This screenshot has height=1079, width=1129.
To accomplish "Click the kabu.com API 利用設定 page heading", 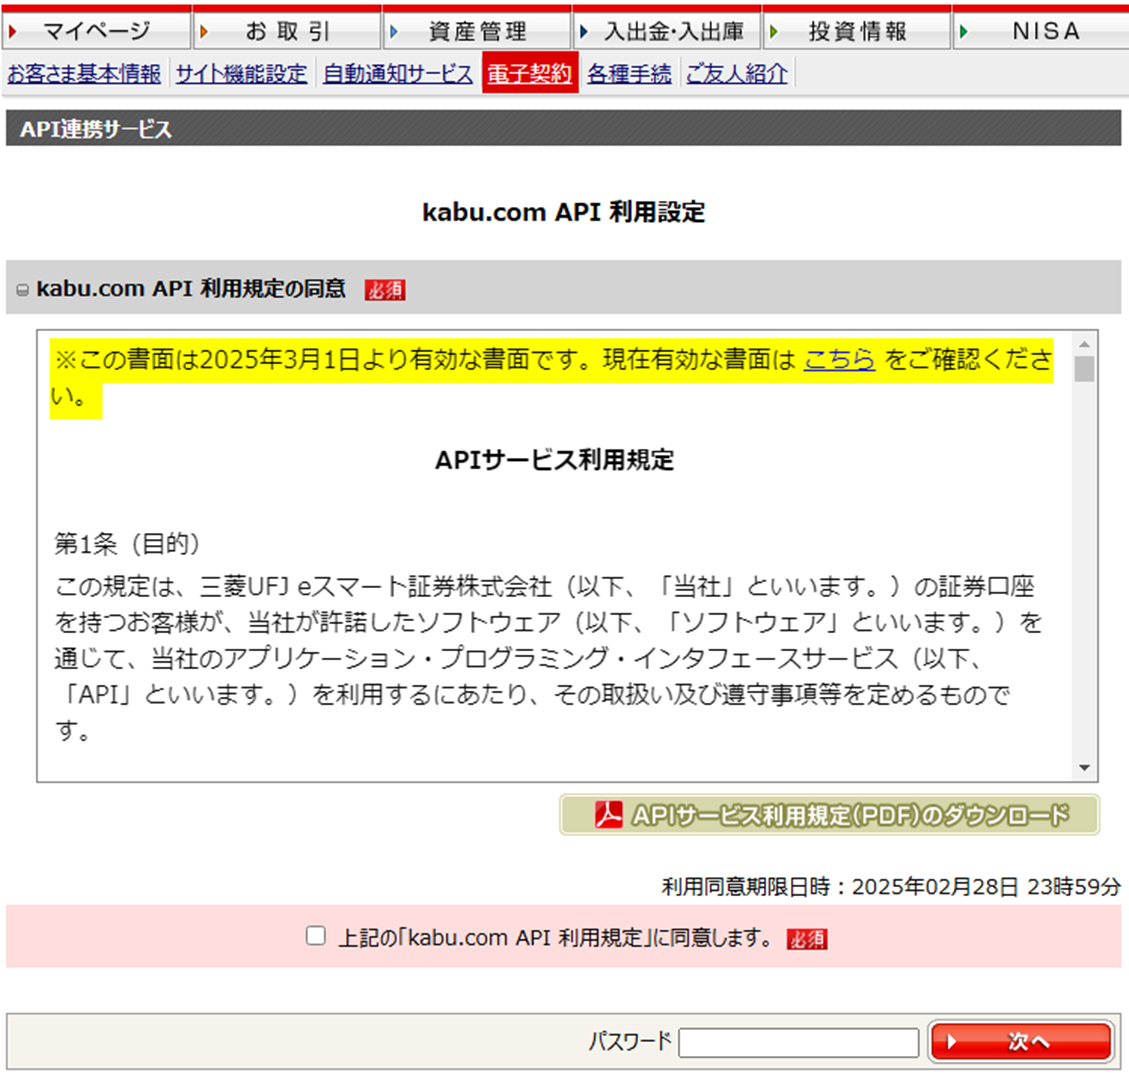I will [x=564, y=212].
